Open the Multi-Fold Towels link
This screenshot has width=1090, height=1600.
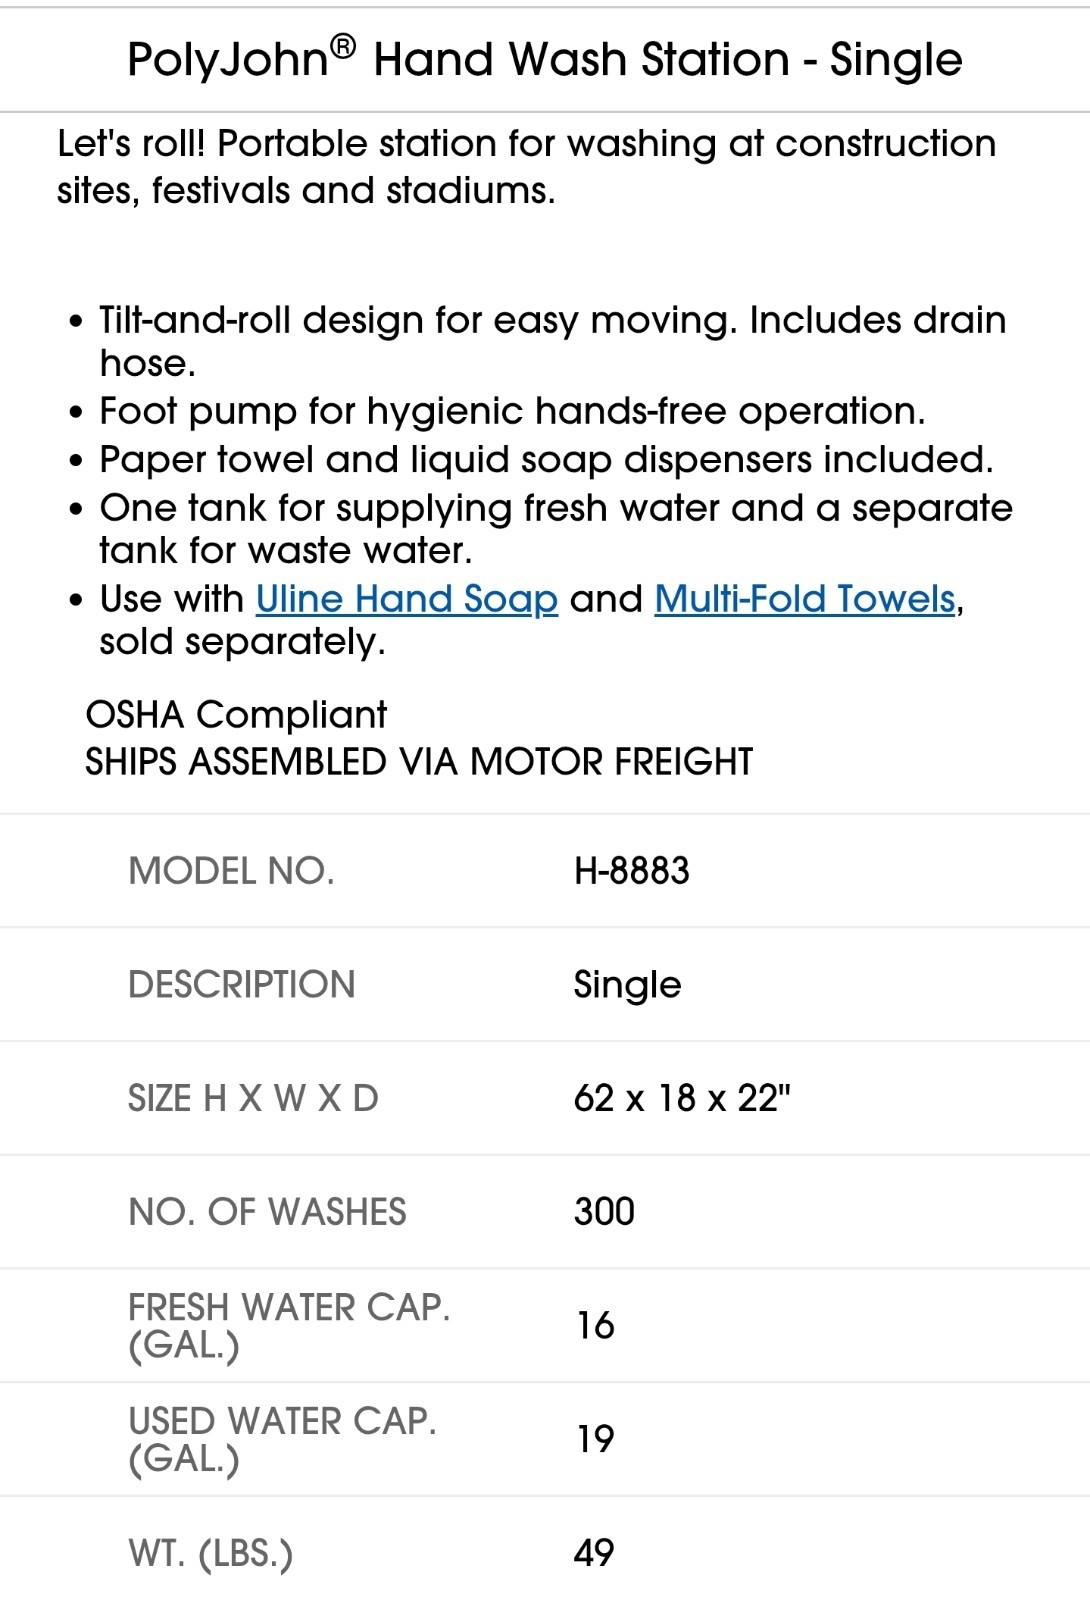805,599
